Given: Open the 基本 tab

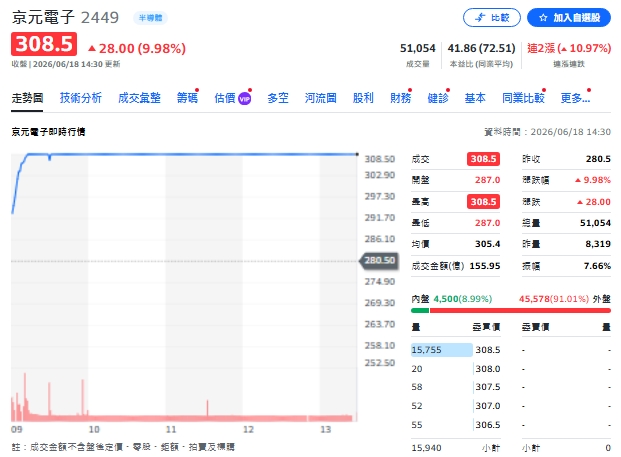Looking at the screenshot, I should (x=475, y=98).
